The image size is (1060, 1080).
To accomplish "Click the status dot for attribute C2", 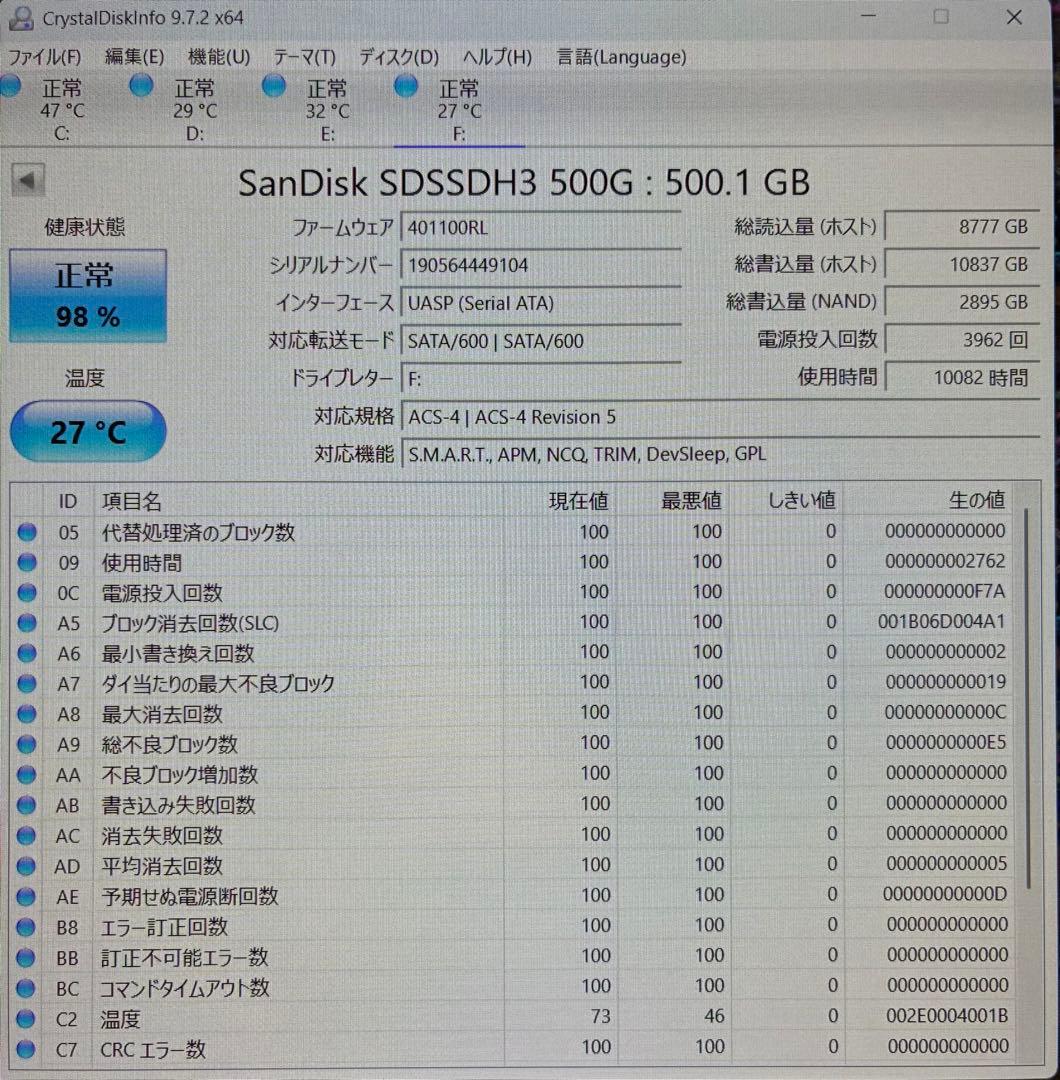I will click(25, 1019).
